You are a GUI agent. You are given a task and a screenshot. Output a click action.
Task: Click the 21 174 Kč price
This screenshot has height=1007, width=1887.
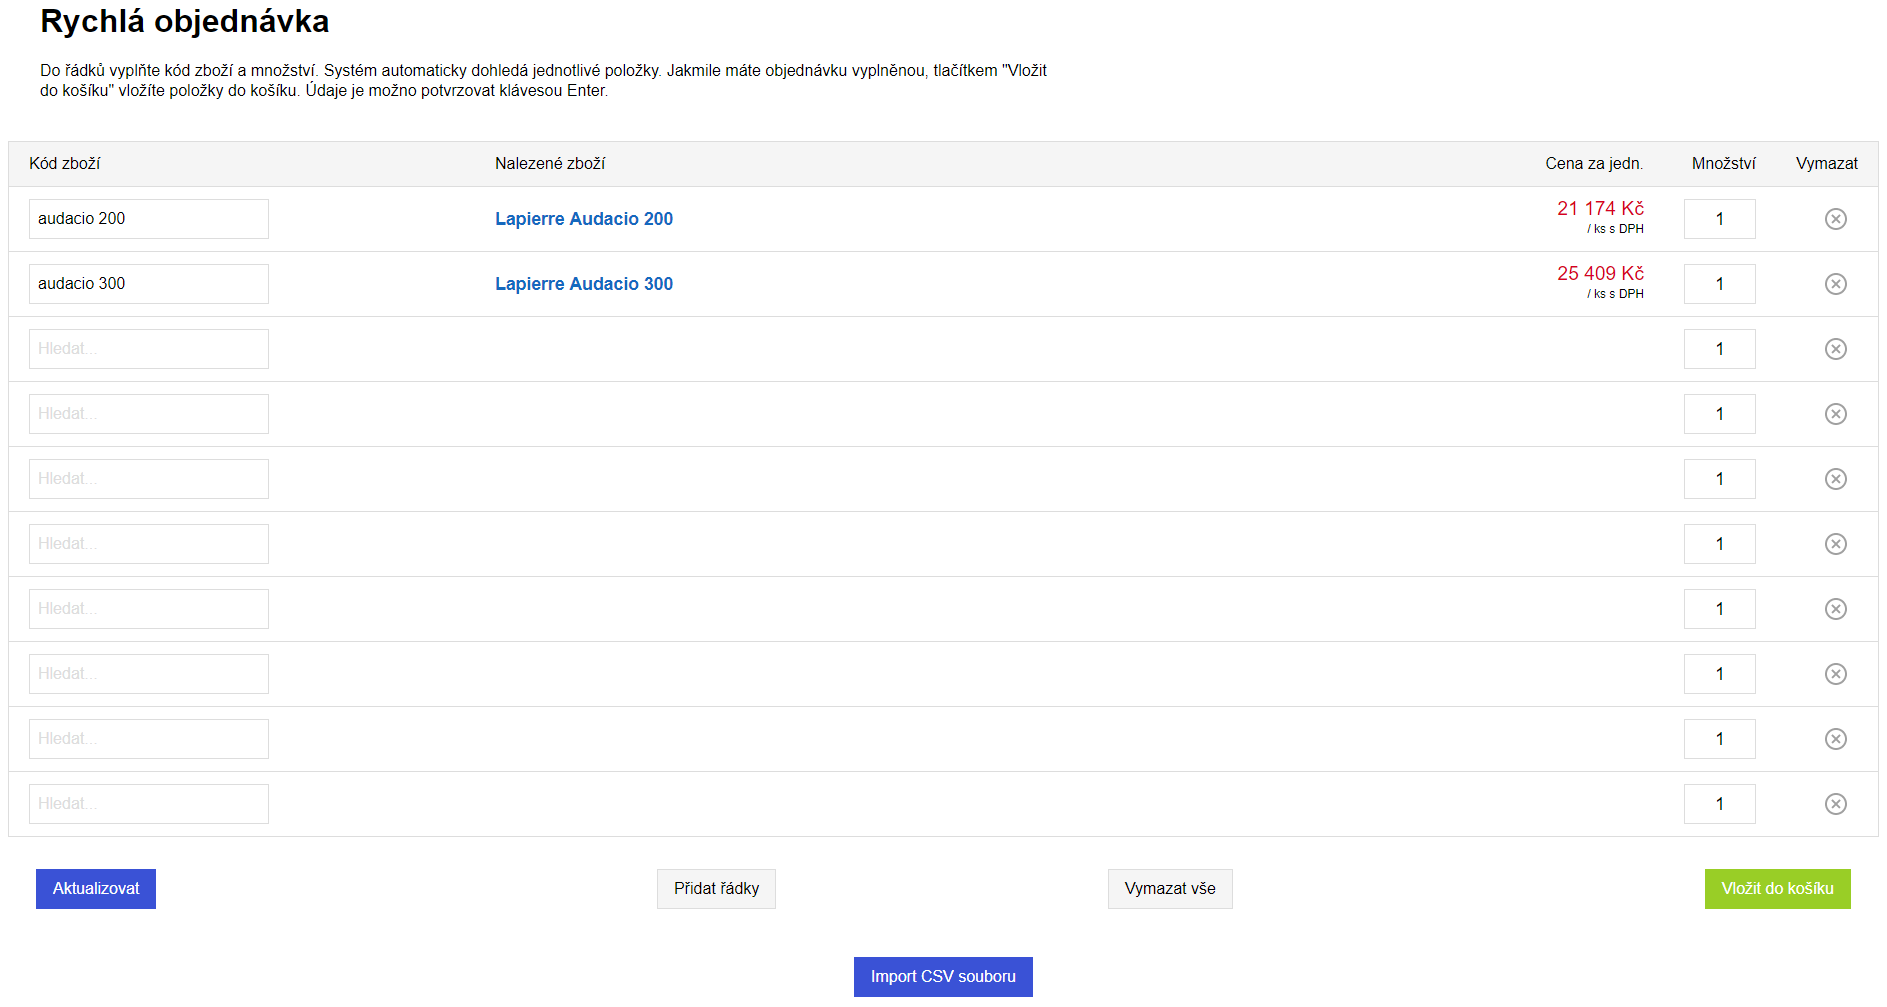[1600, 208]
